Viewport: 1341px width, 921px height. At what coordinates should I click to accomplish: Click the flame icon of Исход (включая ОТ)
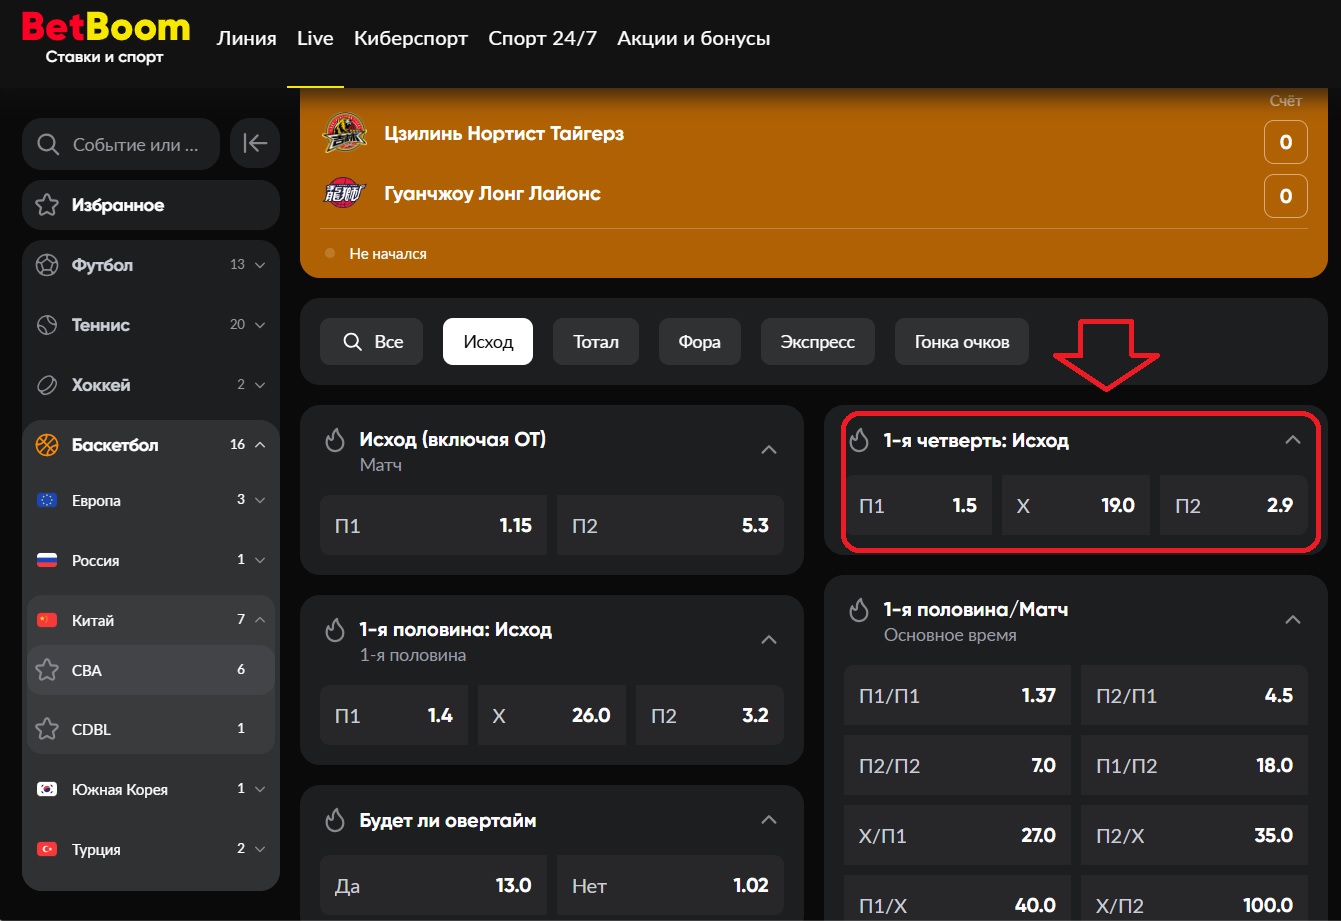tap(335, 440)
